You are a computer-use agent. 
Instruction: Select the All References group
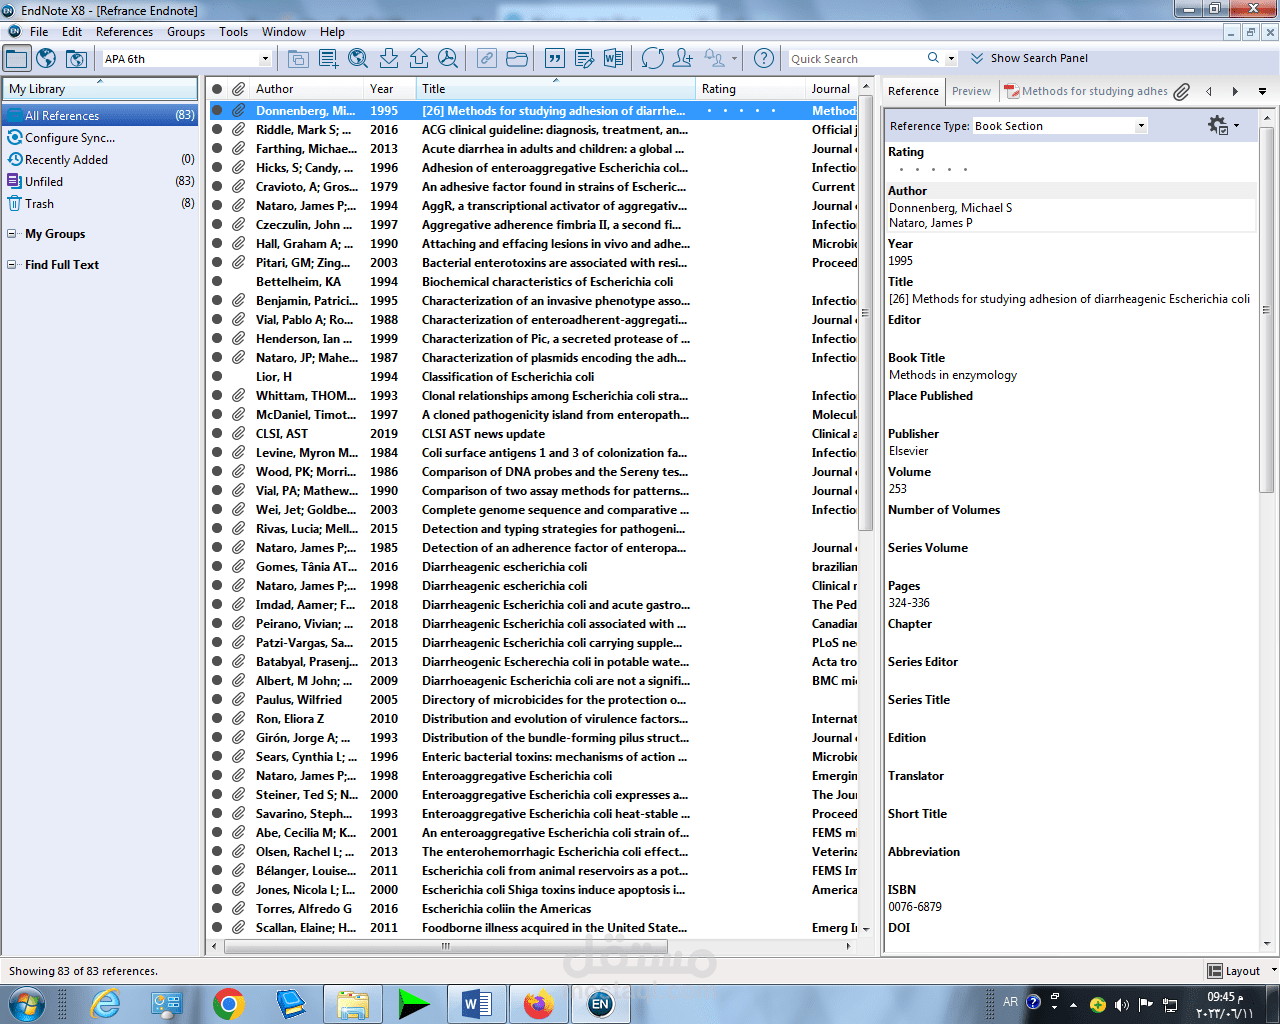pos(100,116)
